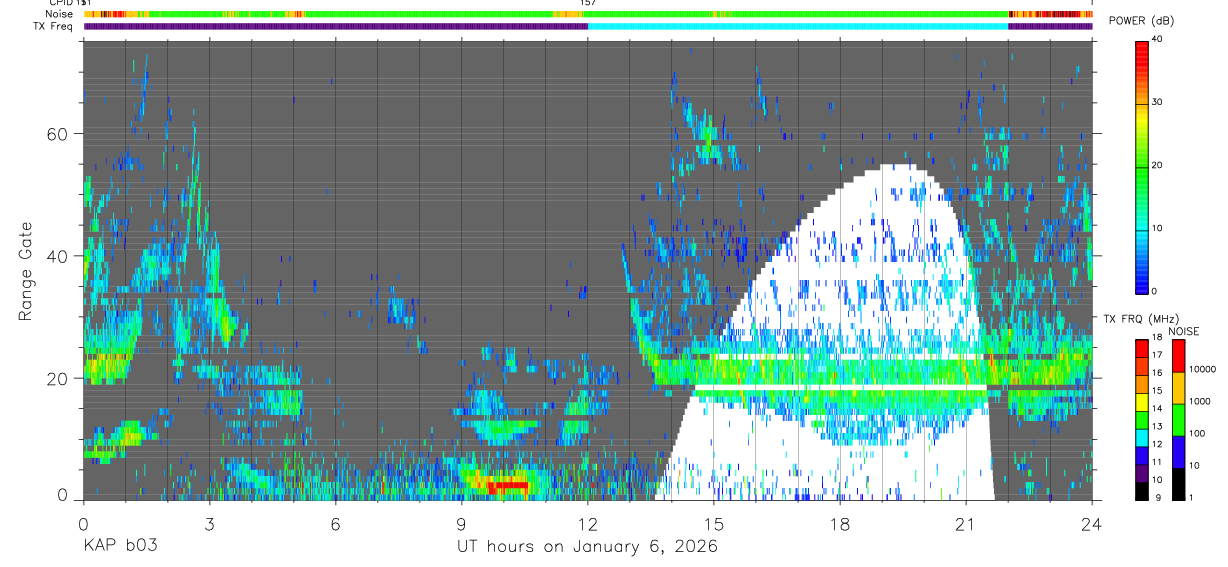This screenshot has height=567, width=1228.
Task: Click the 100 label on NOISE legend
Action: pos(1197,433)
